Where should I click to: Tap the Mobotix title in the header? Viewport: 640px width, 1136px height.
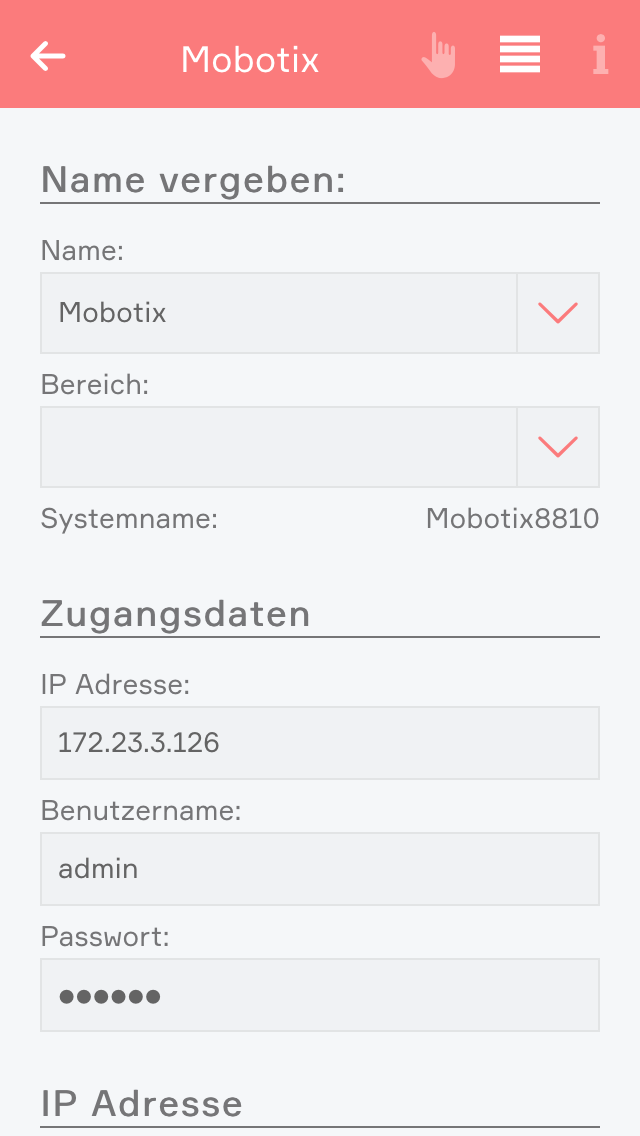[250, 60]
